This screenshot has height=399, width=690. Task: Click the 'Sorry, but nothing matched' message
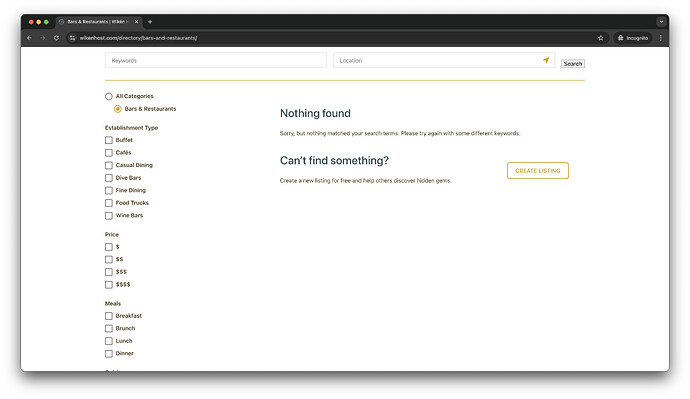400,133
